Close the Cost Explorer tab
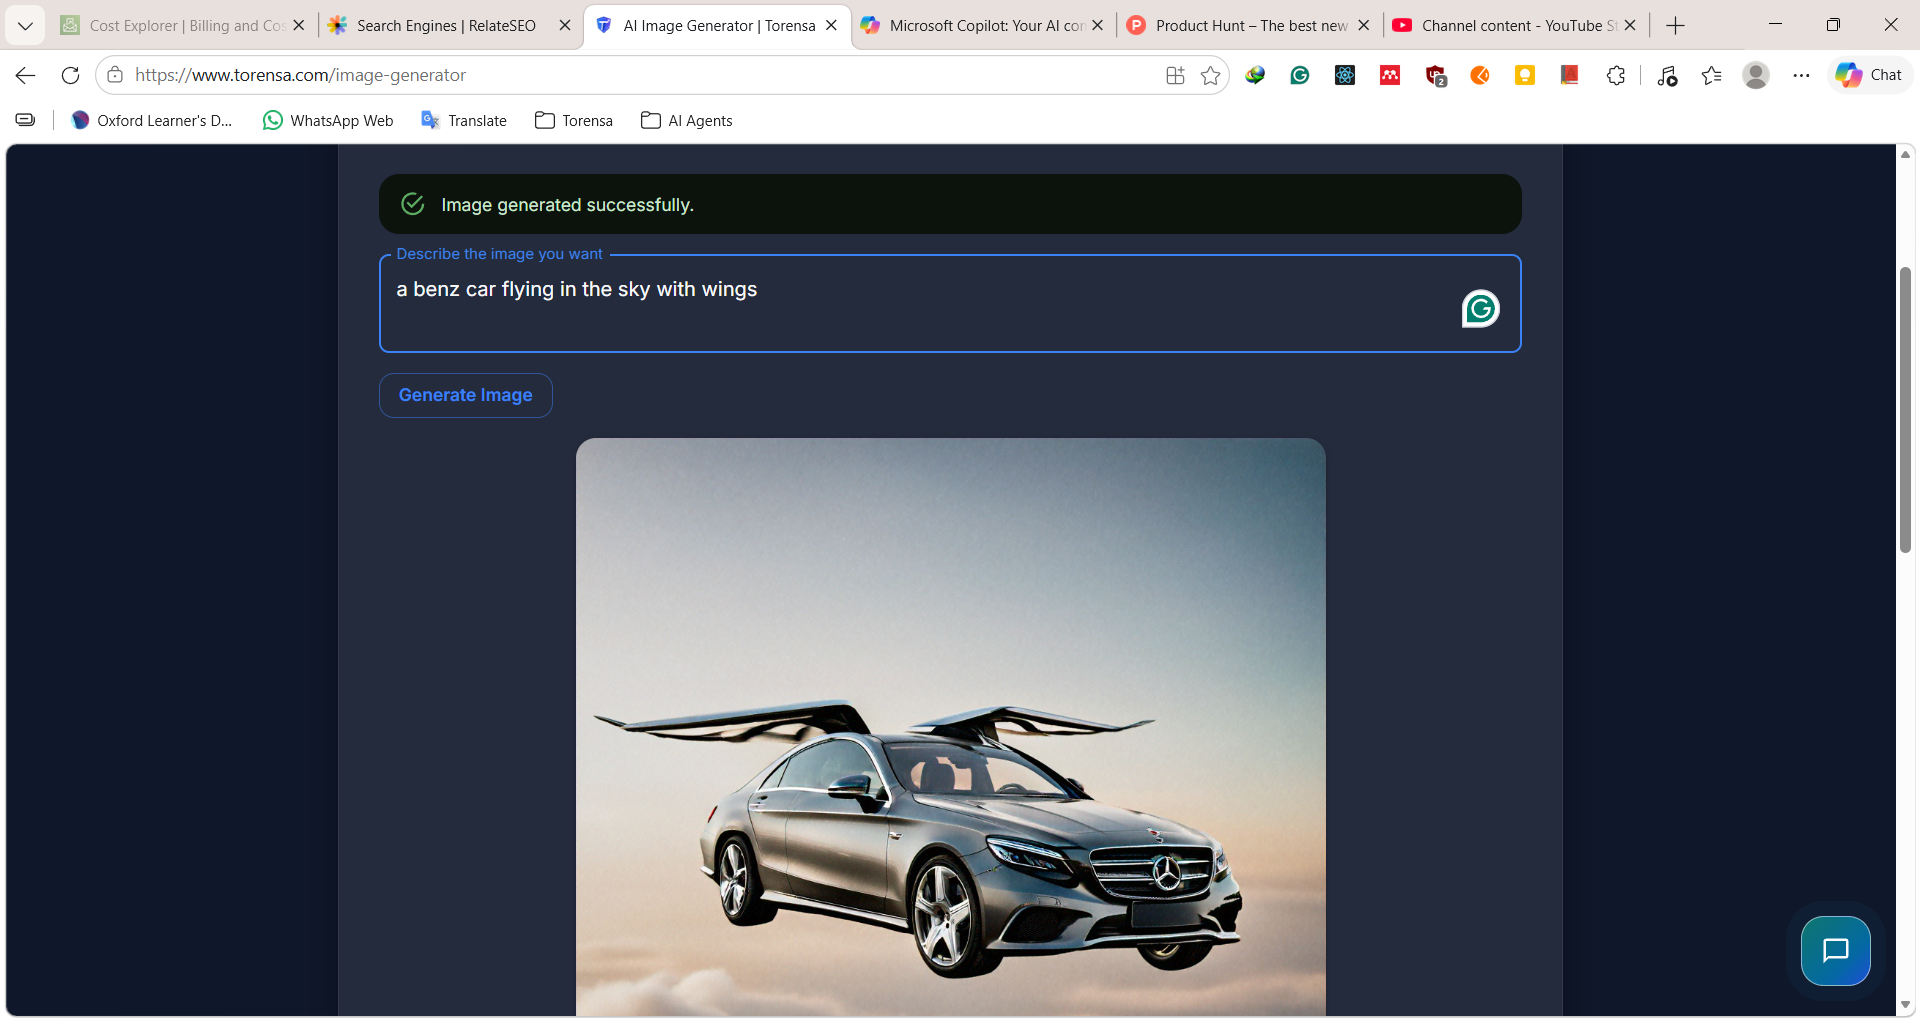This screenshot has height=1020, width=1920. 299,26
